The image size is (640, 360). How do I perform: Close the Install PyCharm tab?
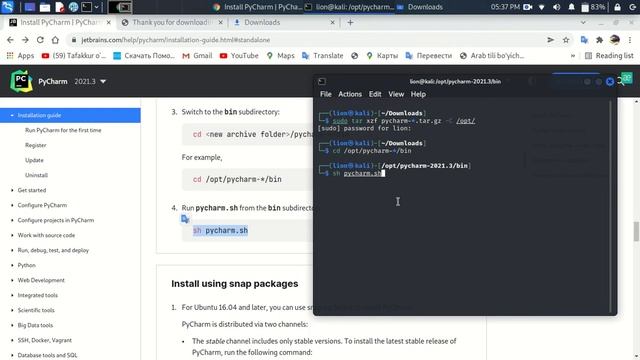point(109,22)
